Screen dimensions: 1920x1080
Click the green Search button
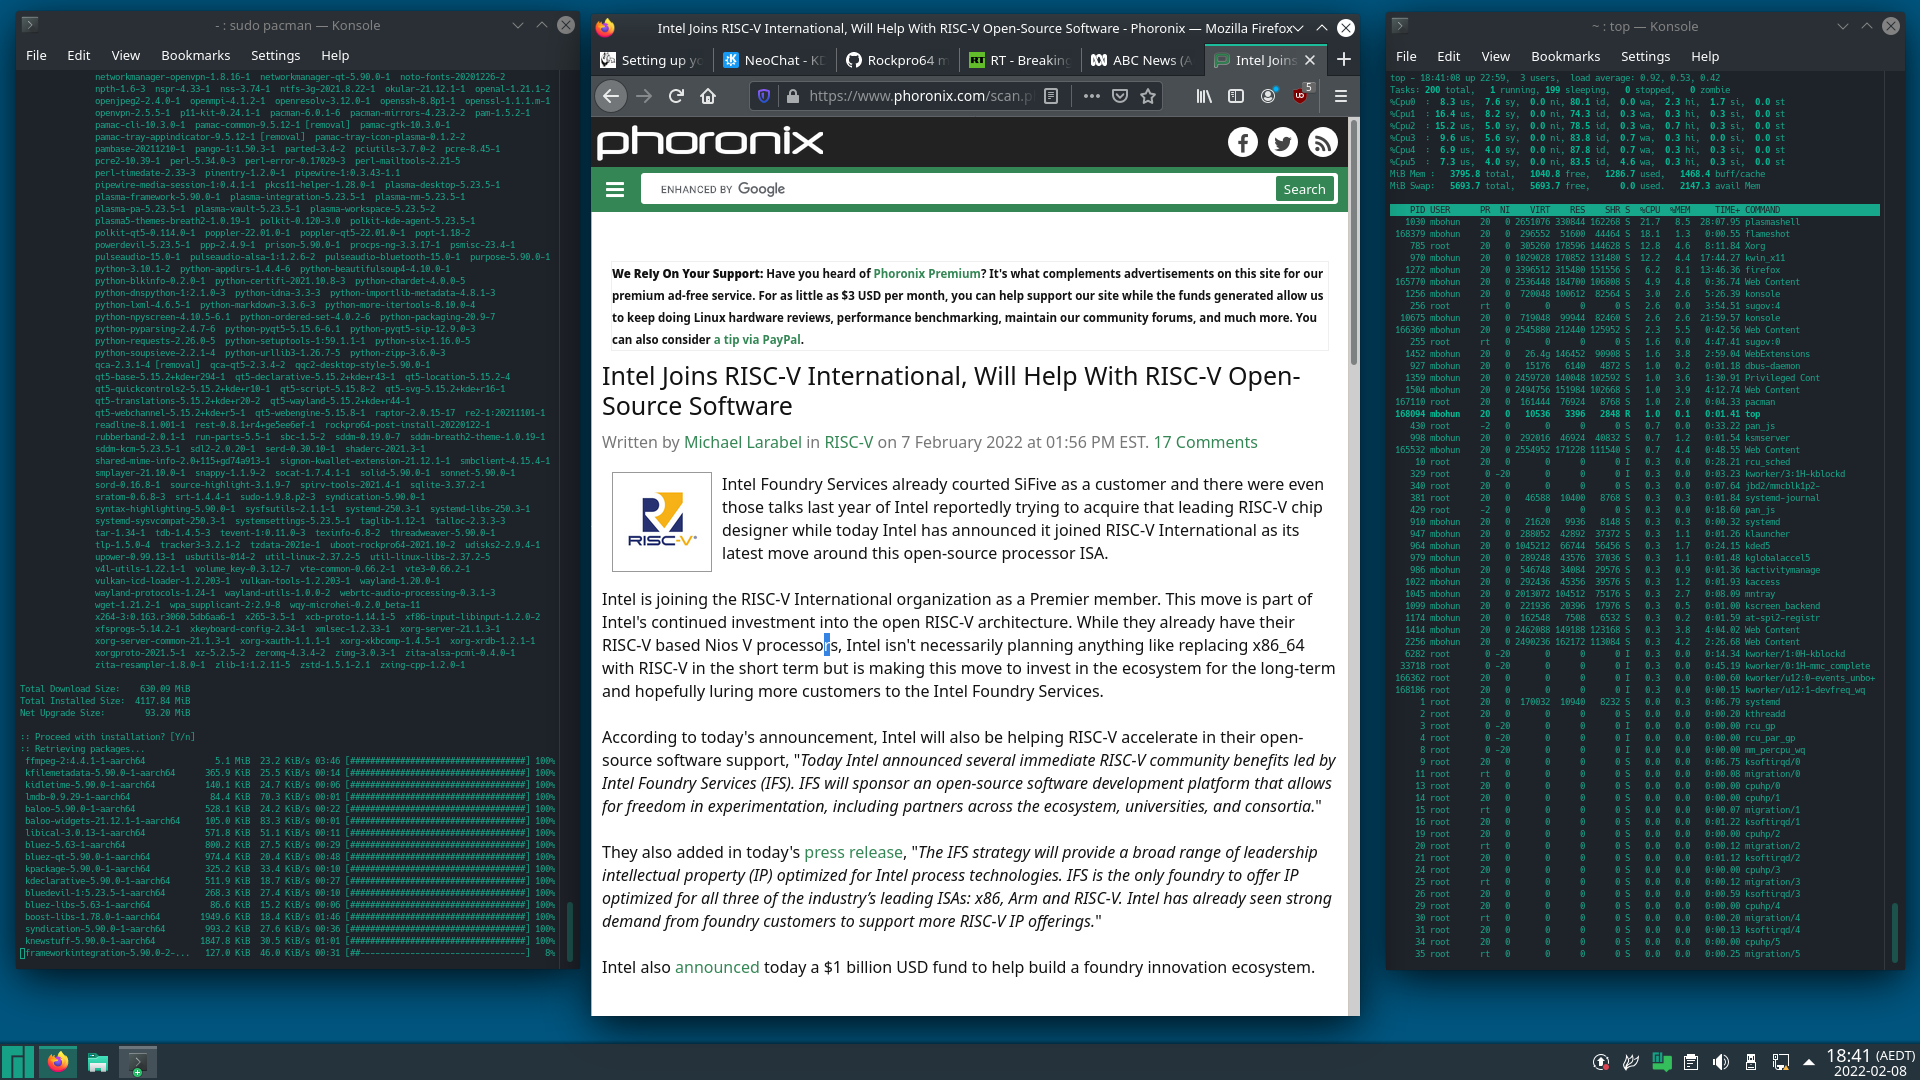pyautogui.click(x=1304, y=189)
